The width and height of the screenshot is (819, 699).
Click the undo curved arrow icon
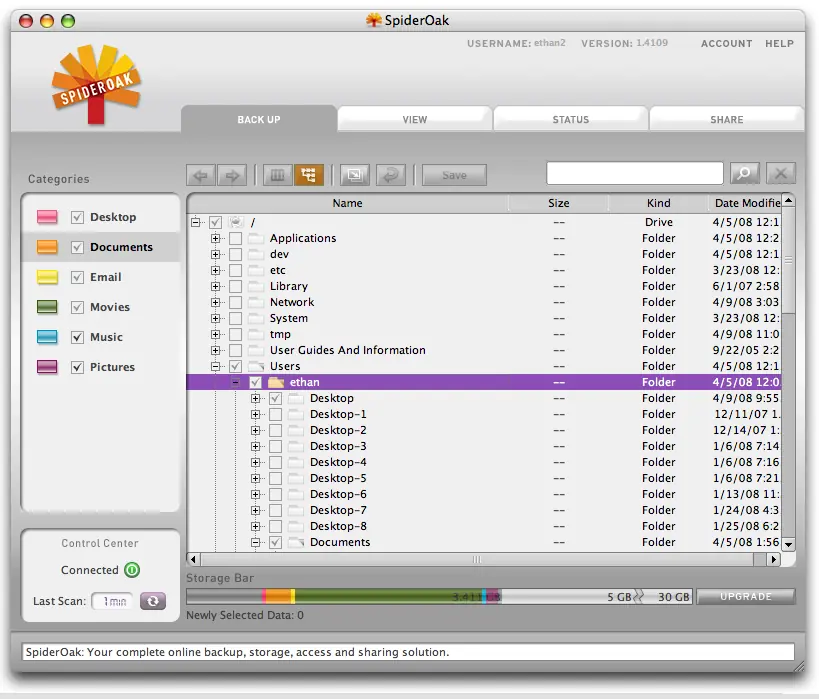(x=391, y=175)
